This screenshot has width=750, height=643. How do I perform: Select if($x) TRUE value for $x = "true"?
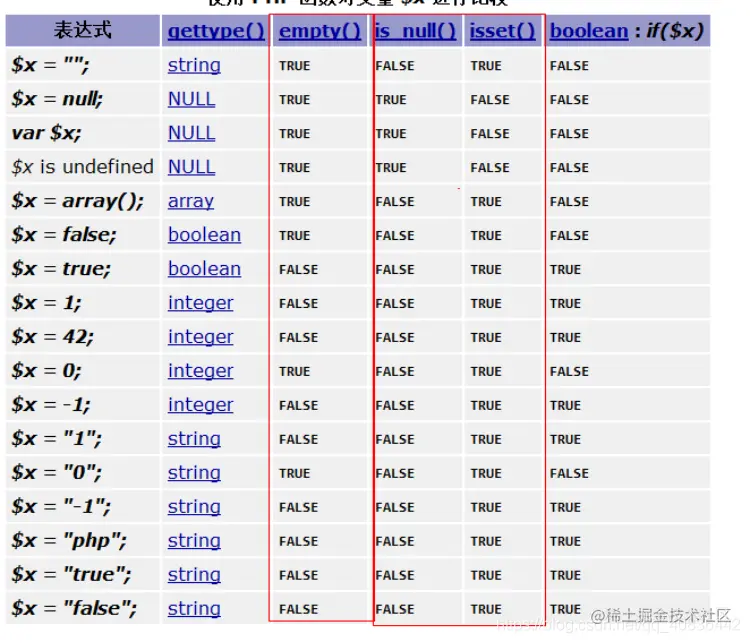coord(565,575)
